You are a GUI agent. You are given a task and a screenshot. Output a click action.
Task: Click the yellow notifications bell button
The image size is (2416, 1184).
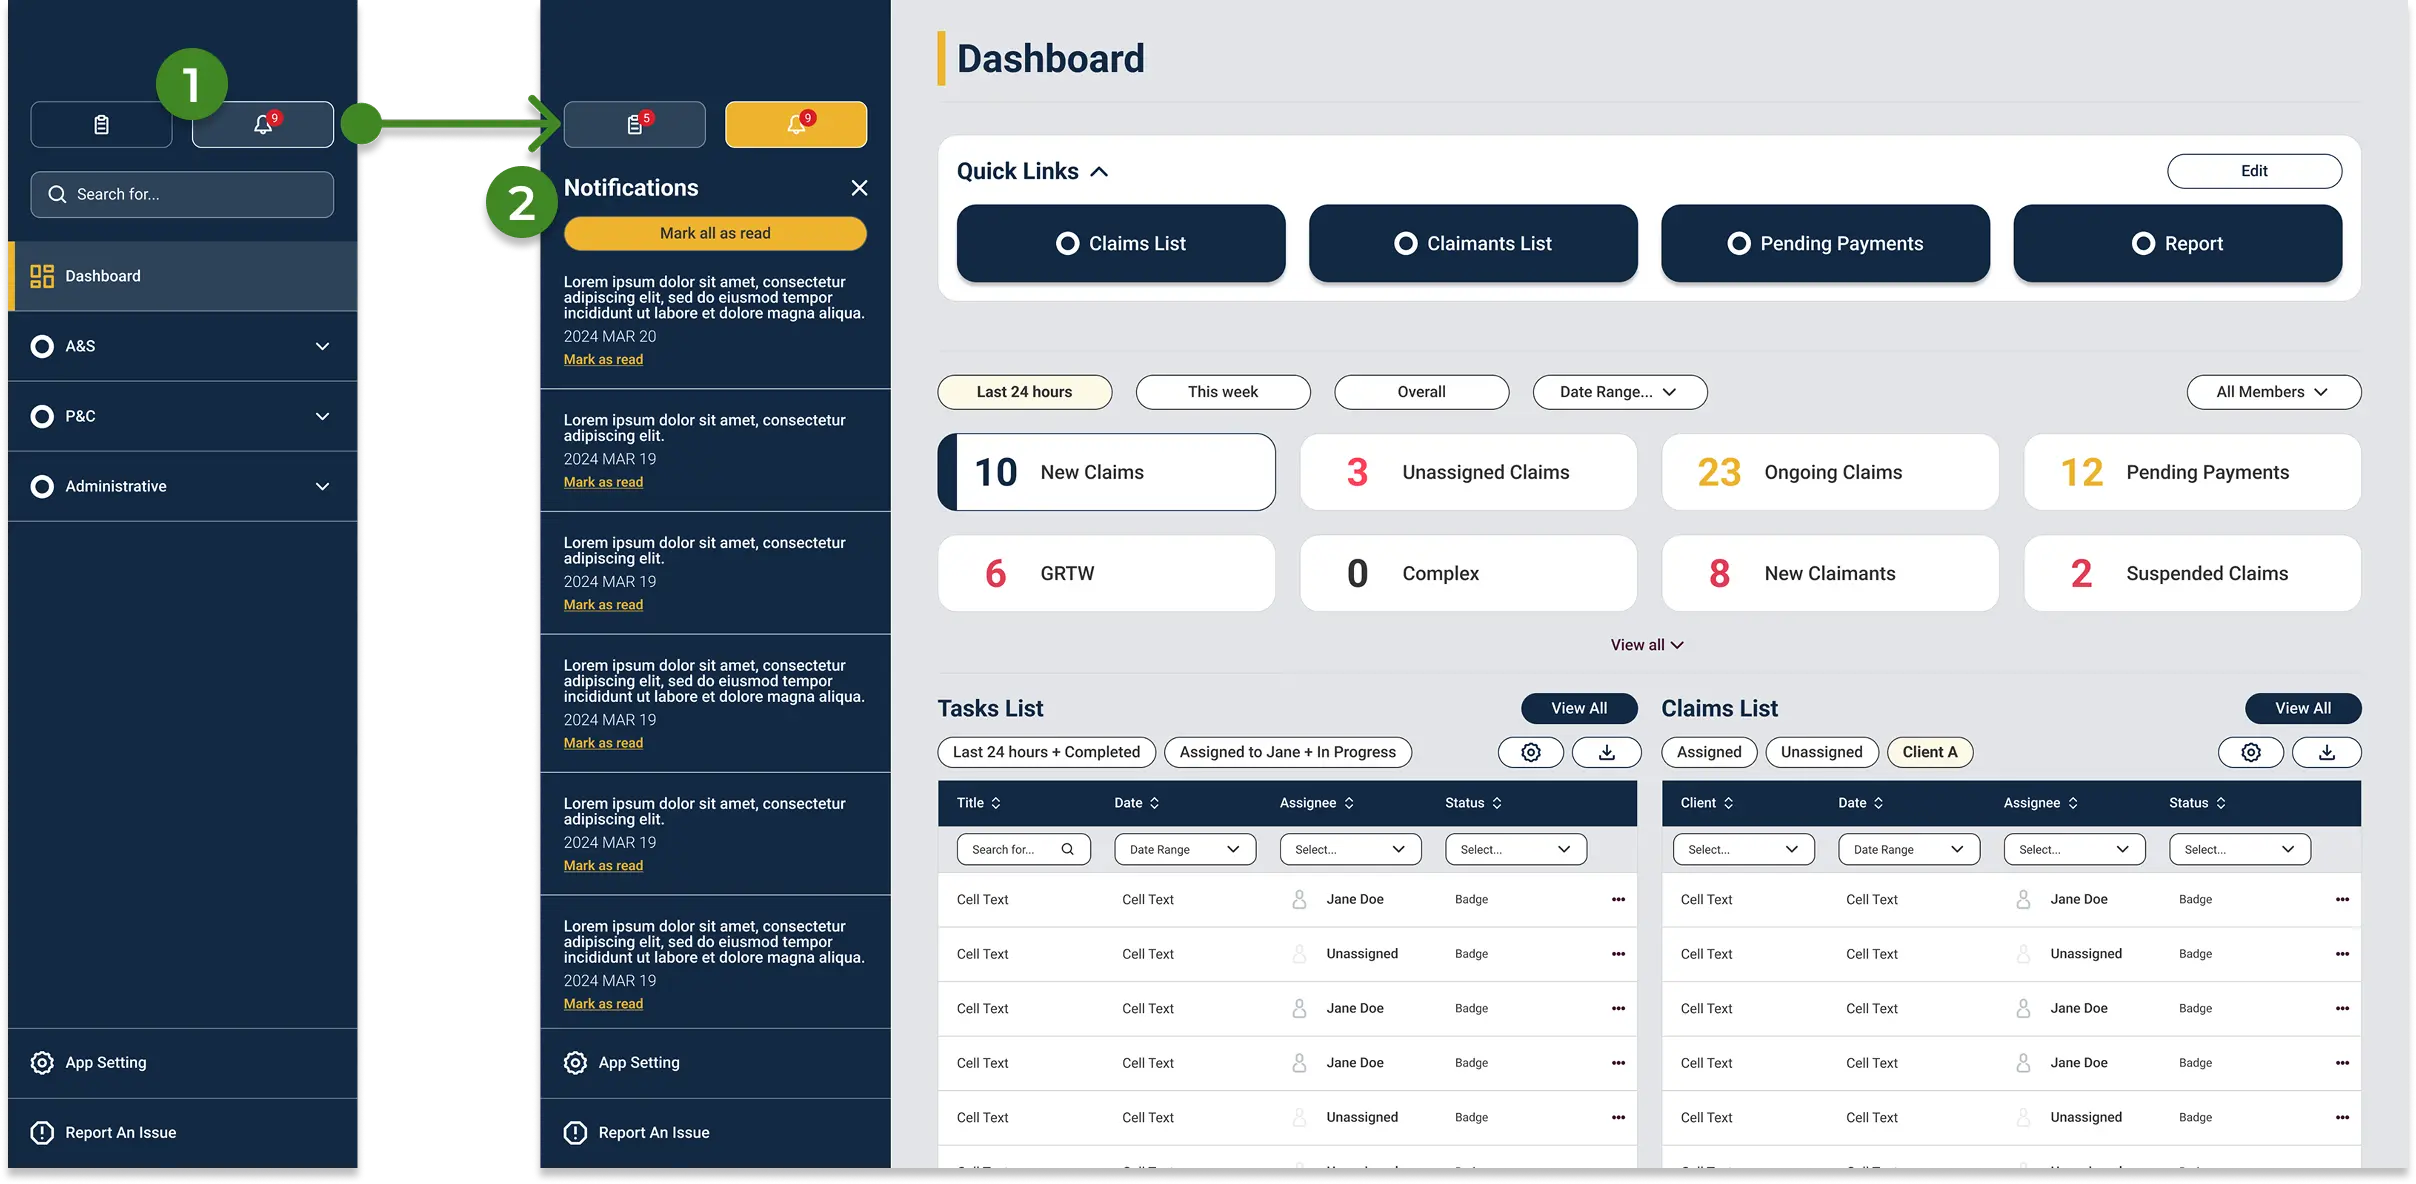795,124
